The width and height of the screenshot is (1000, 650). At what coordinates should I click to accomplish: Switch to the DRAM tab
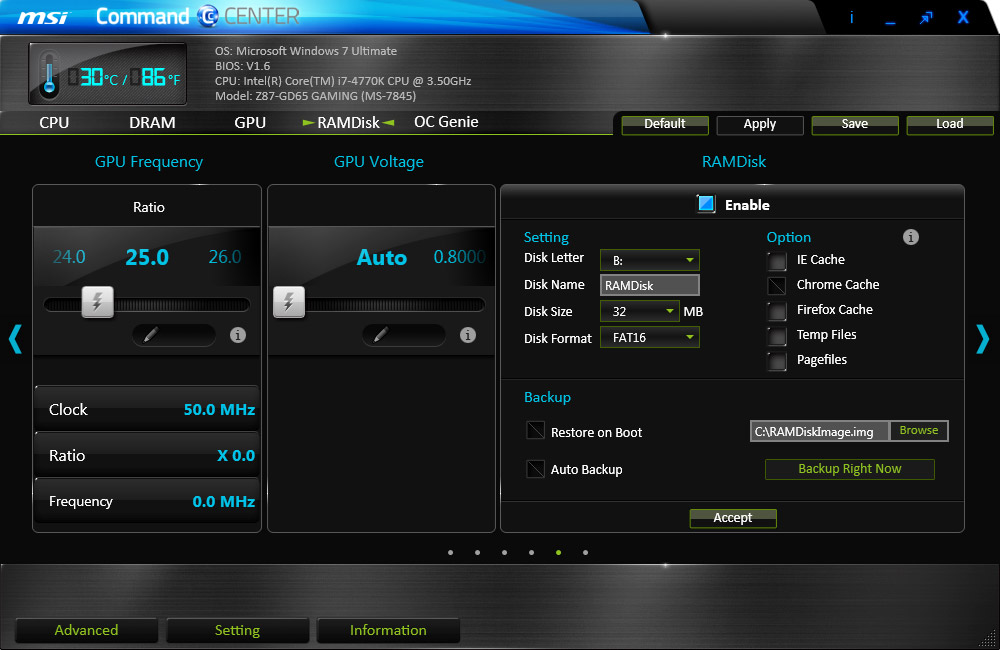(152, 123)
